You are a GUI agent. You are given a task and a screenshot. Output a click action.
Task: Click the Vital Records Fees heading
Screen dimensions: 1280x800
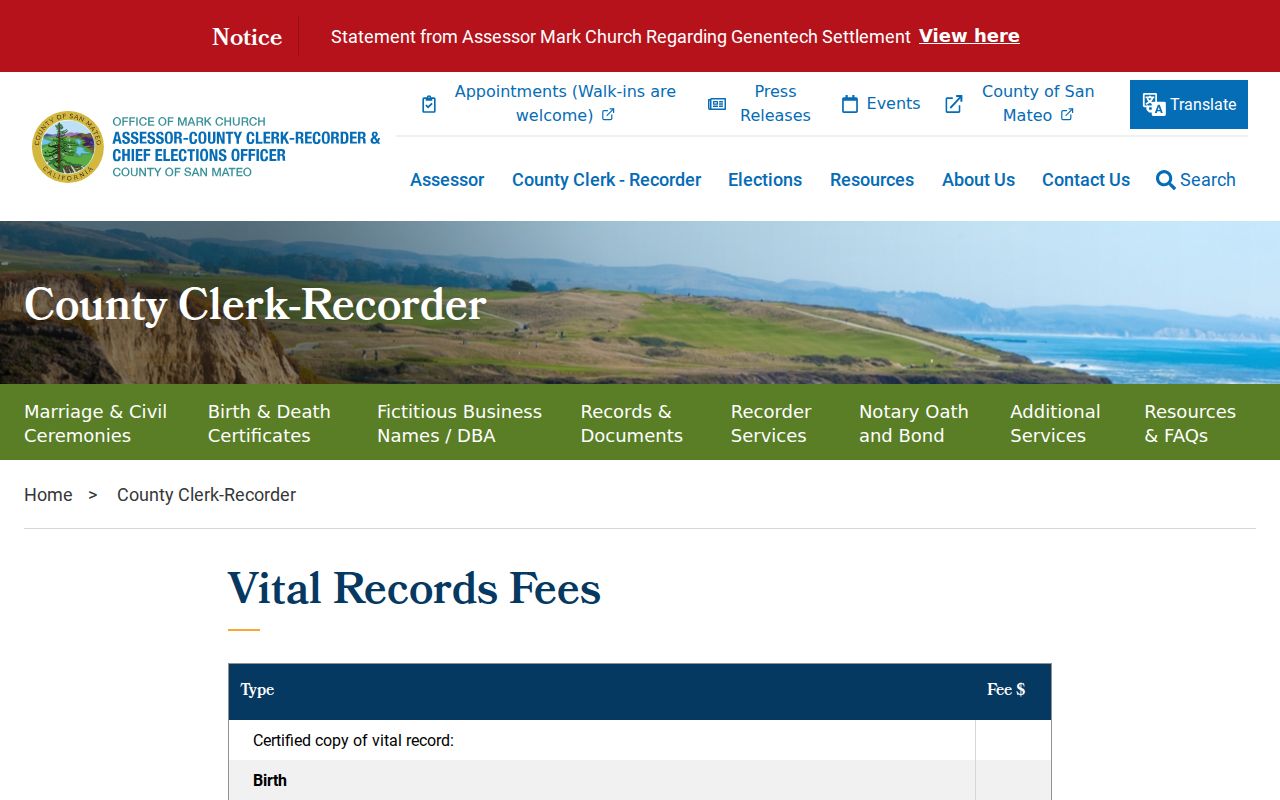[414, 588]
